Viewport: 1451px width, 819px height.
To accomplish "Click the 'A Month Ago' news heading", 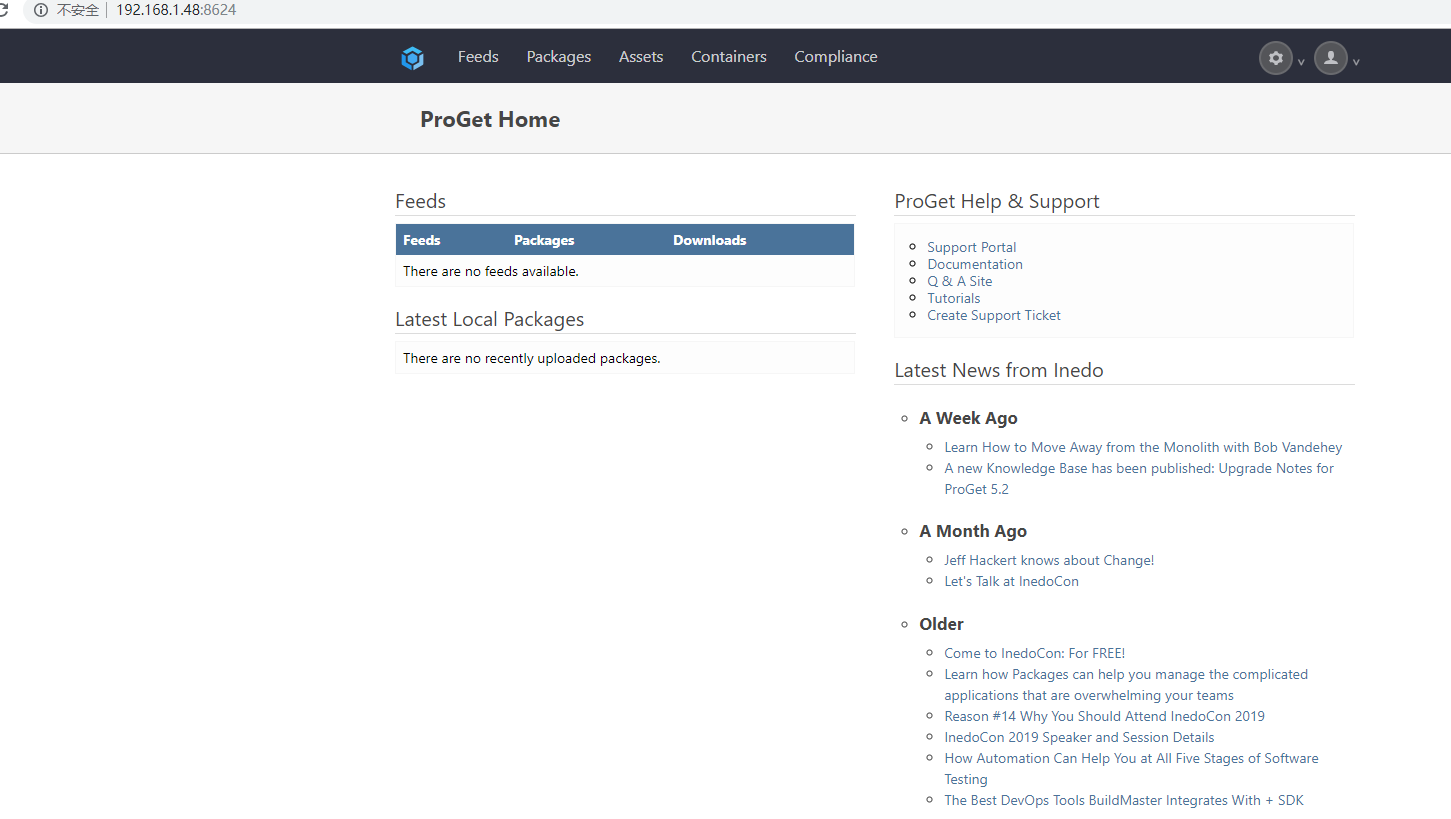I will pos(973,531).
